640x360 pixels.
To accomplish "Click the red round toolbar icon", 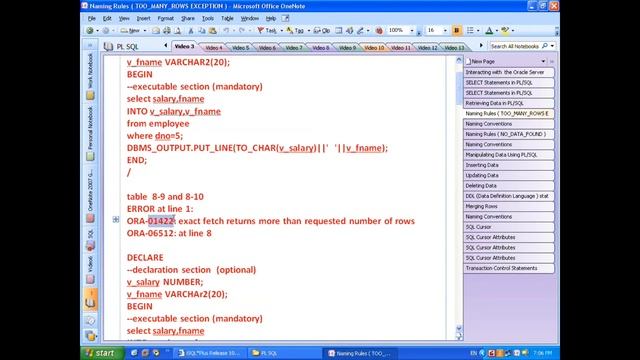I will click(379, 31).
